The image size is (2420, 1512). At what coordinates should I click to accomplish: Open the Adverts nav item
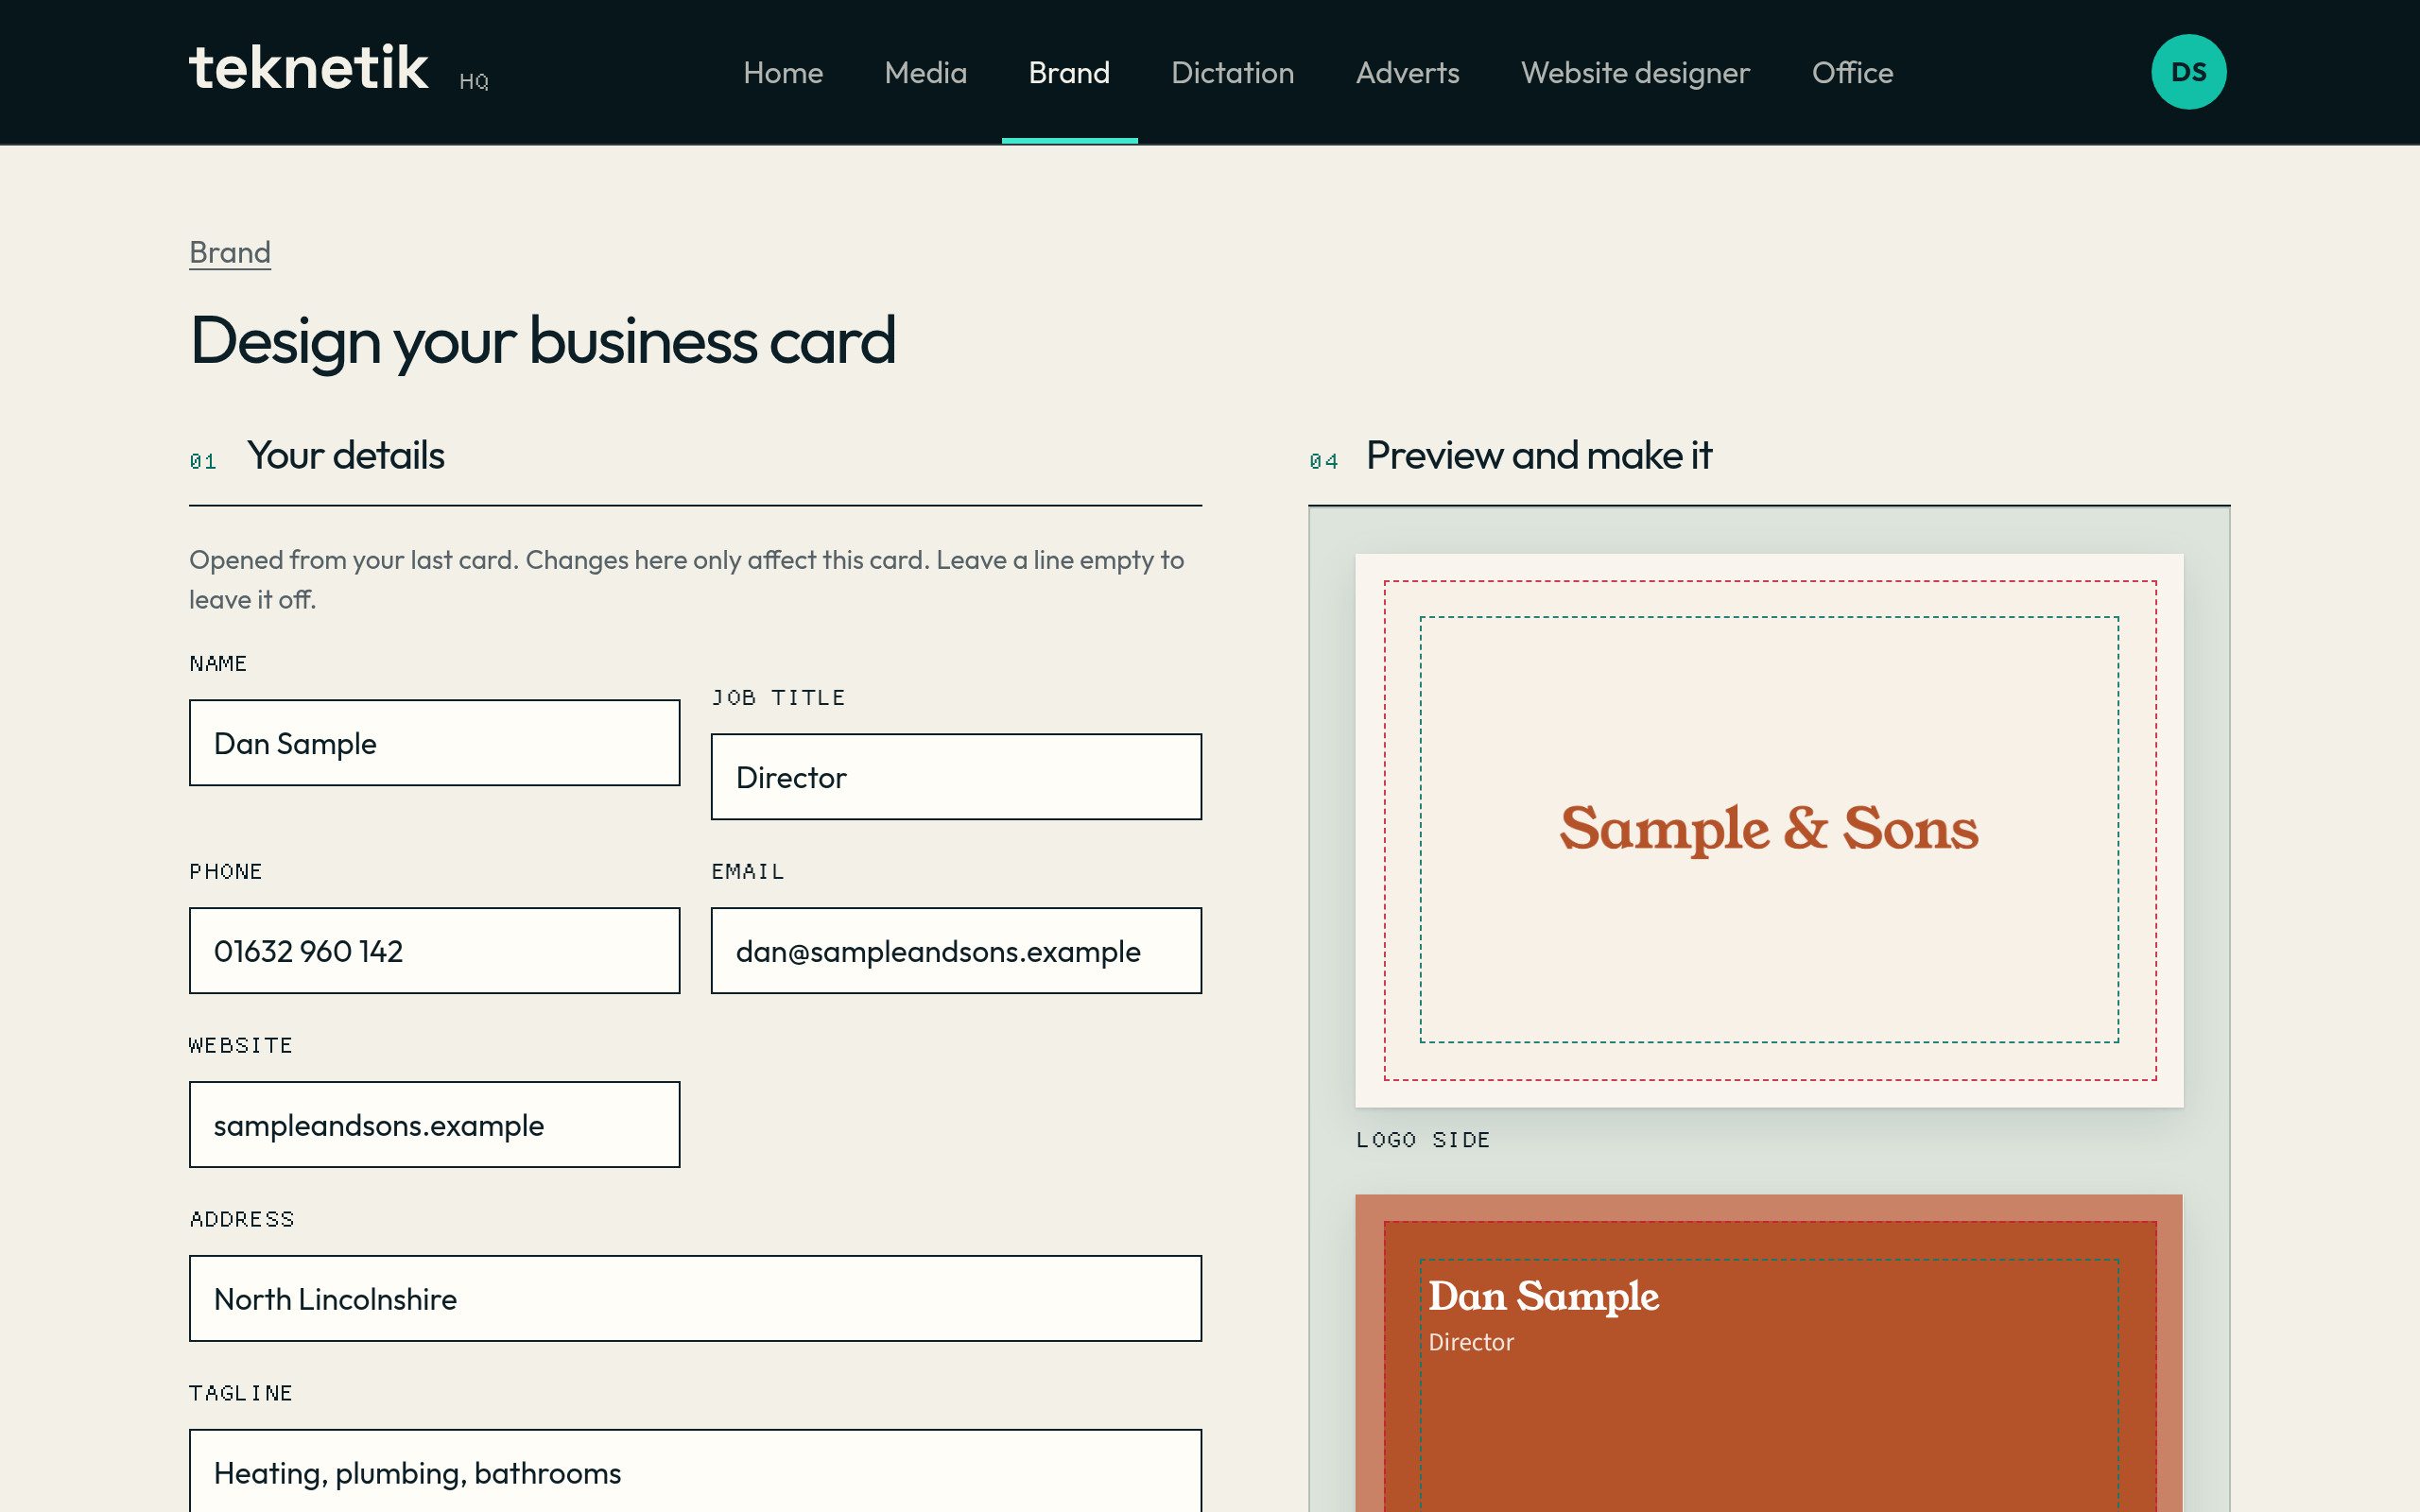pyautogui.click(x=1407, y=72)
